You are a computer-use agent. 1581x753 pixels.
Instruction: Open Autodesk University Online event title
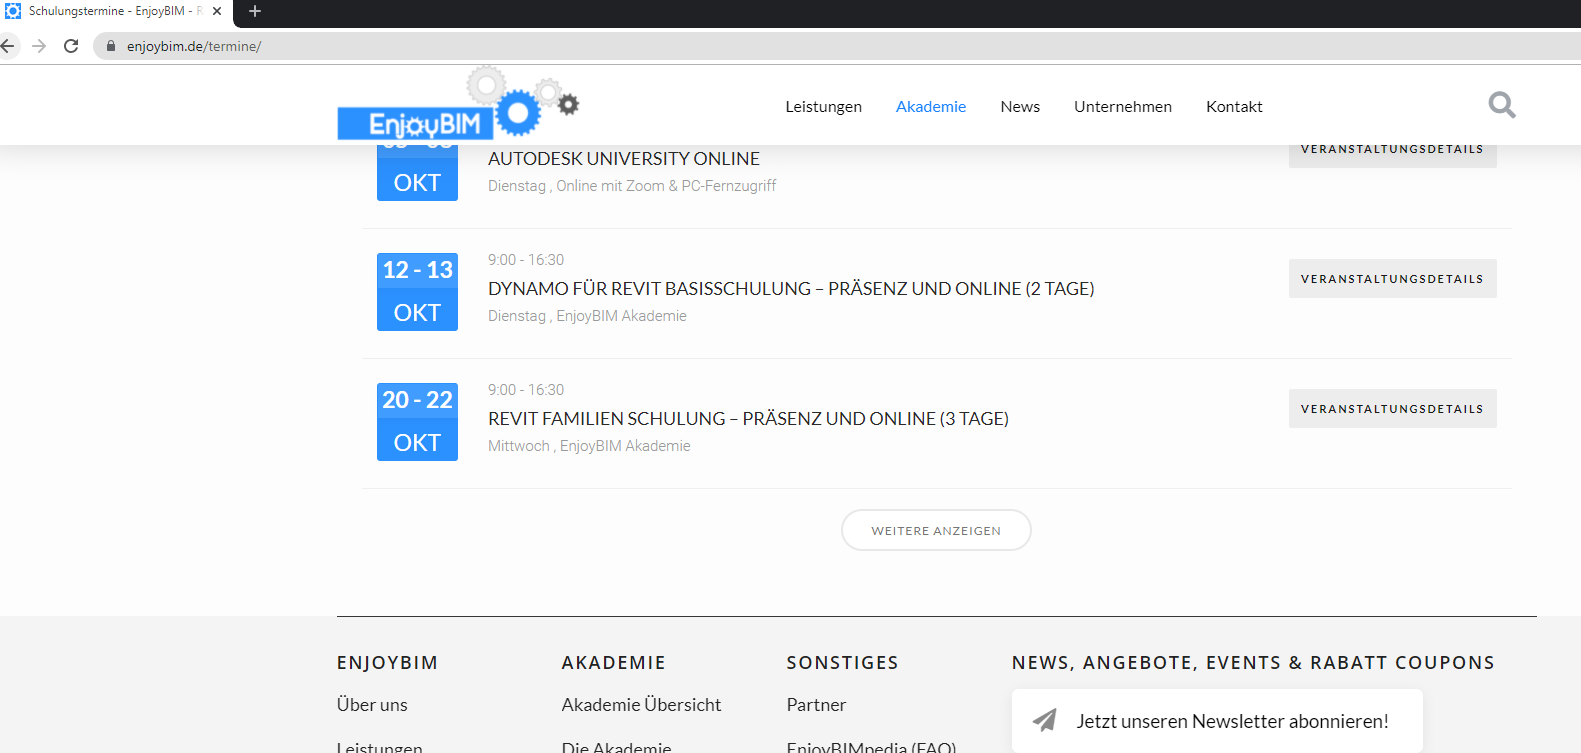point(624,159)
